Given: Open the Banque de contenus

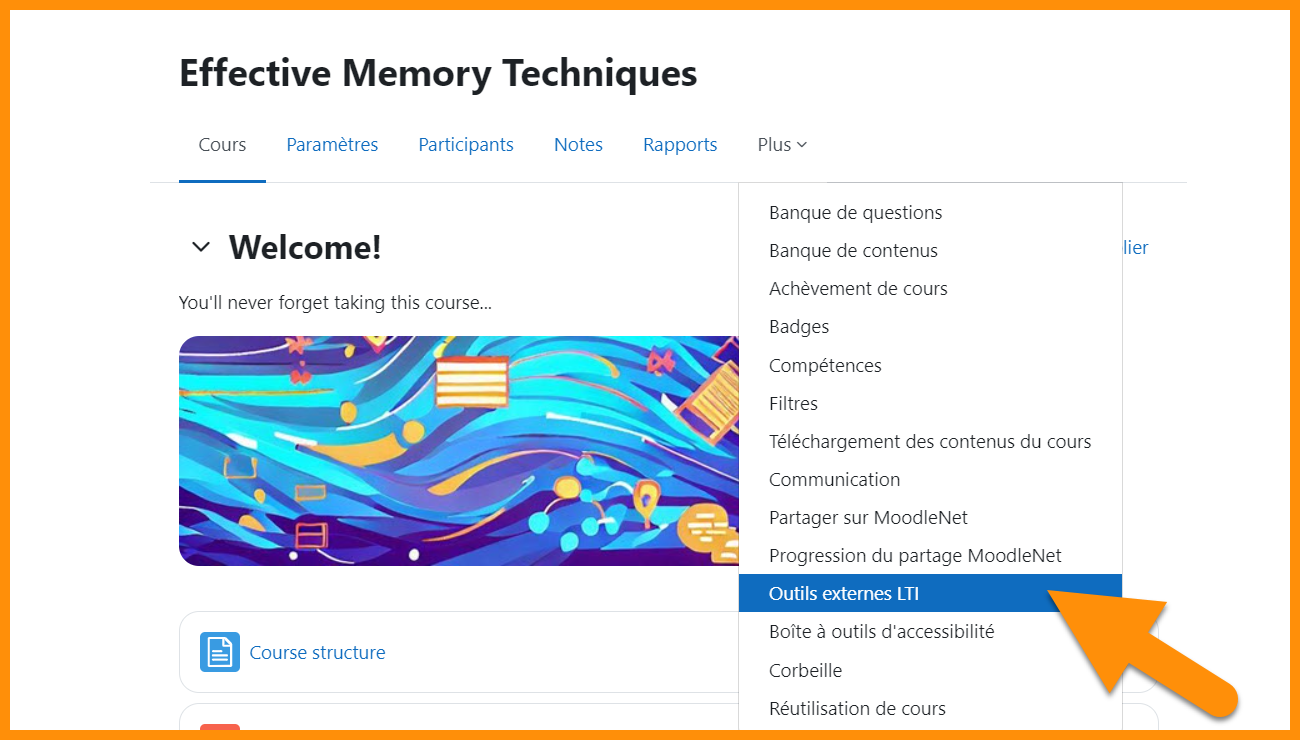Looking at the screenshot, I should 853,250.
